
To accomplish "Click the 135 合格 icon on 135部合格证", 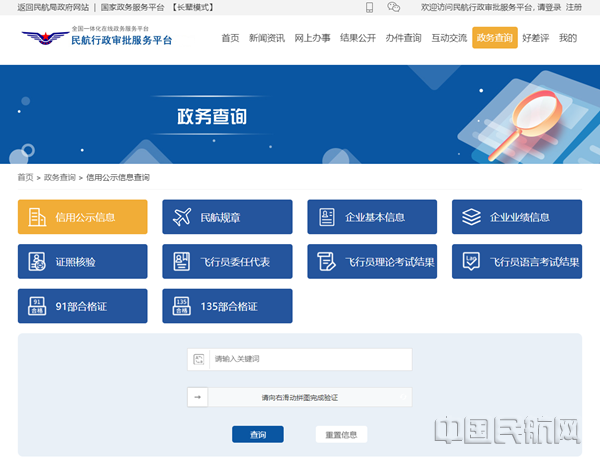I will pyautogui.click(x=182, y=306).
